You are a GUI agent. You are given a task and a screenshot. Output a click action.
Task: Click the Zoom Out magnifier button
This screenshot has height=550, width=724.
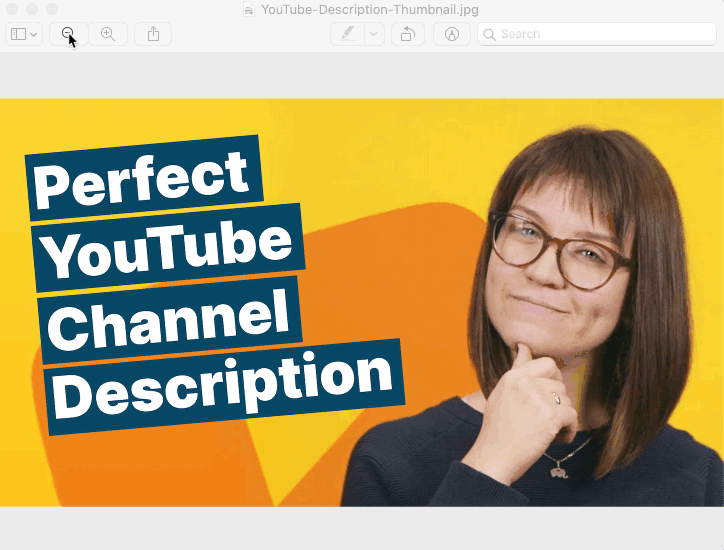pyautogui.click(x=68, y=34)
